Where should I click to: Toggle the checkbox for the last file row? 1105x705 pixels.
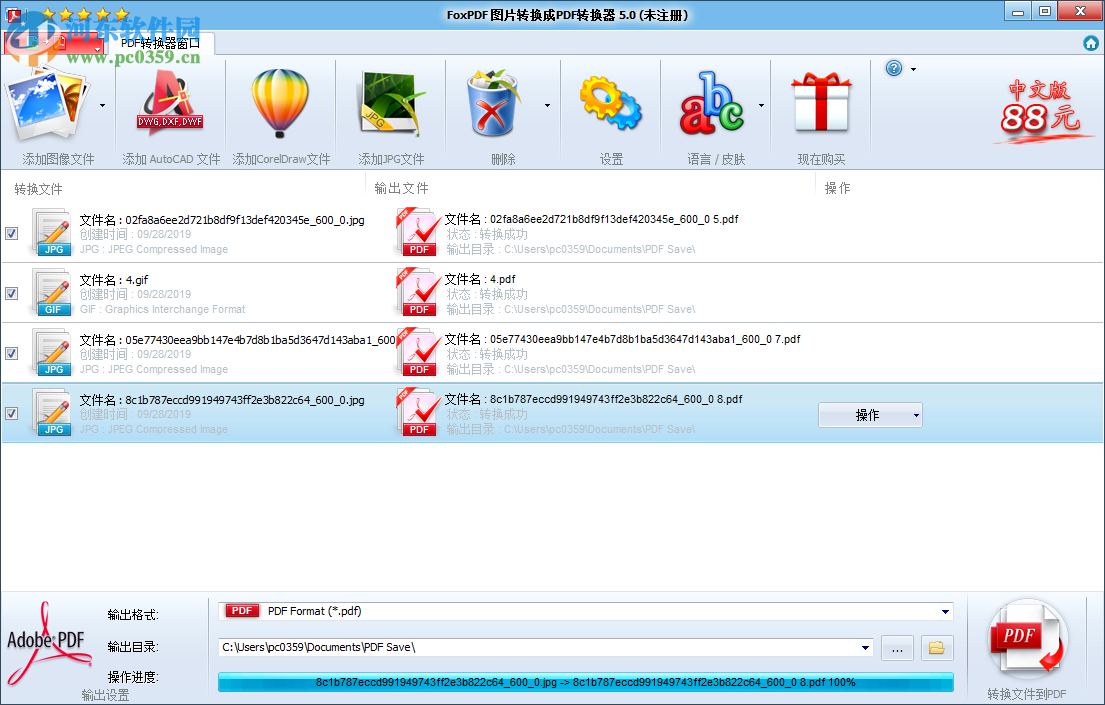point(12,413)
